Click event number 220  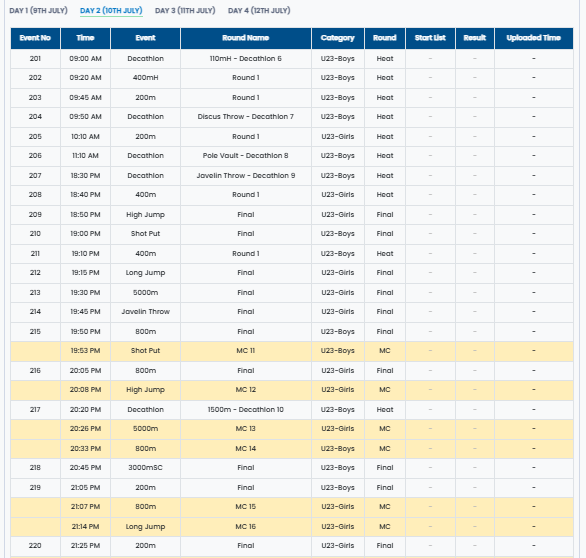35,546
